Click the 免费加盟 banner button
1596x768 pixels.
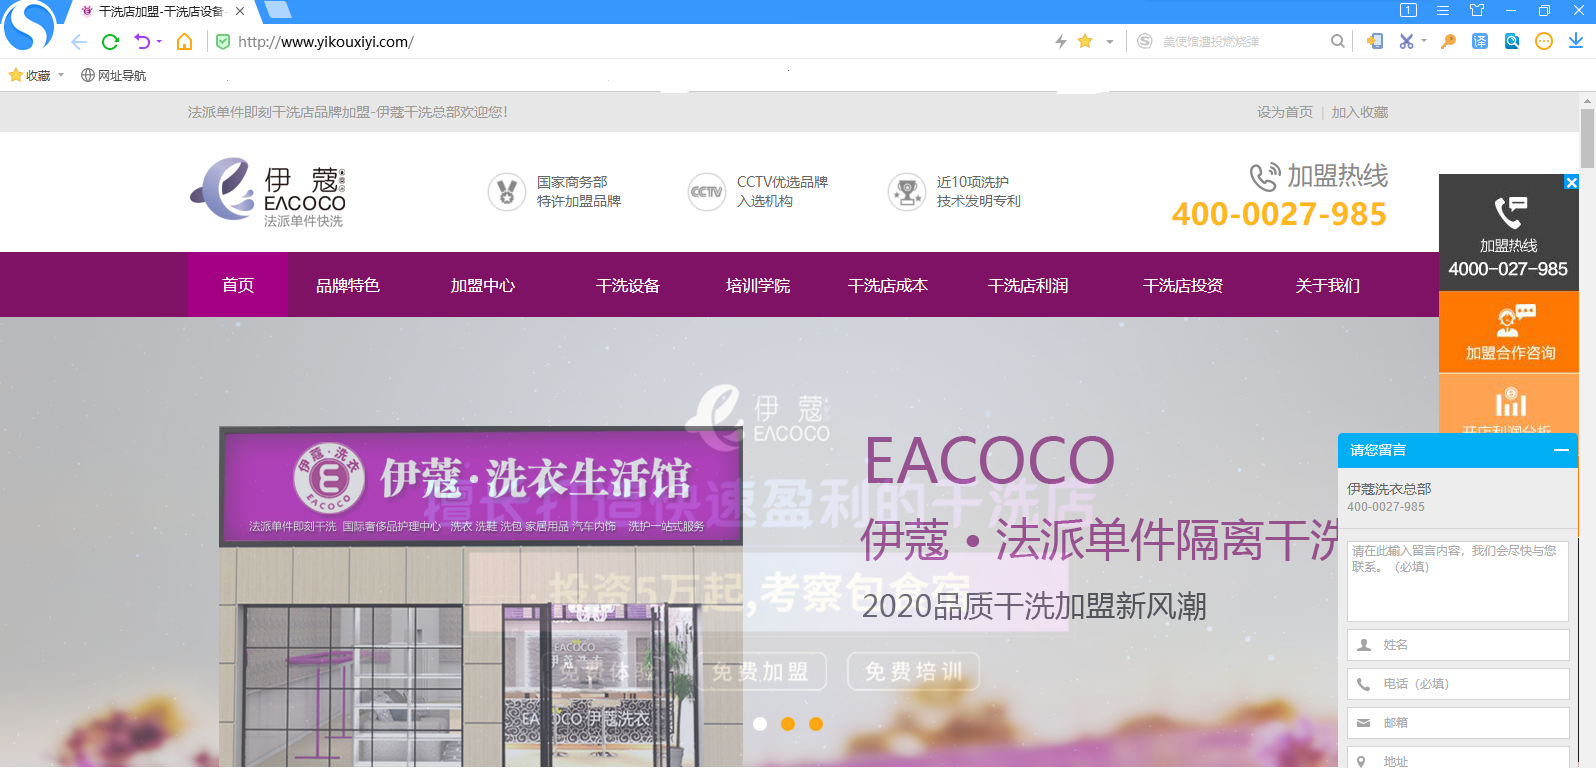click(763, 671)
